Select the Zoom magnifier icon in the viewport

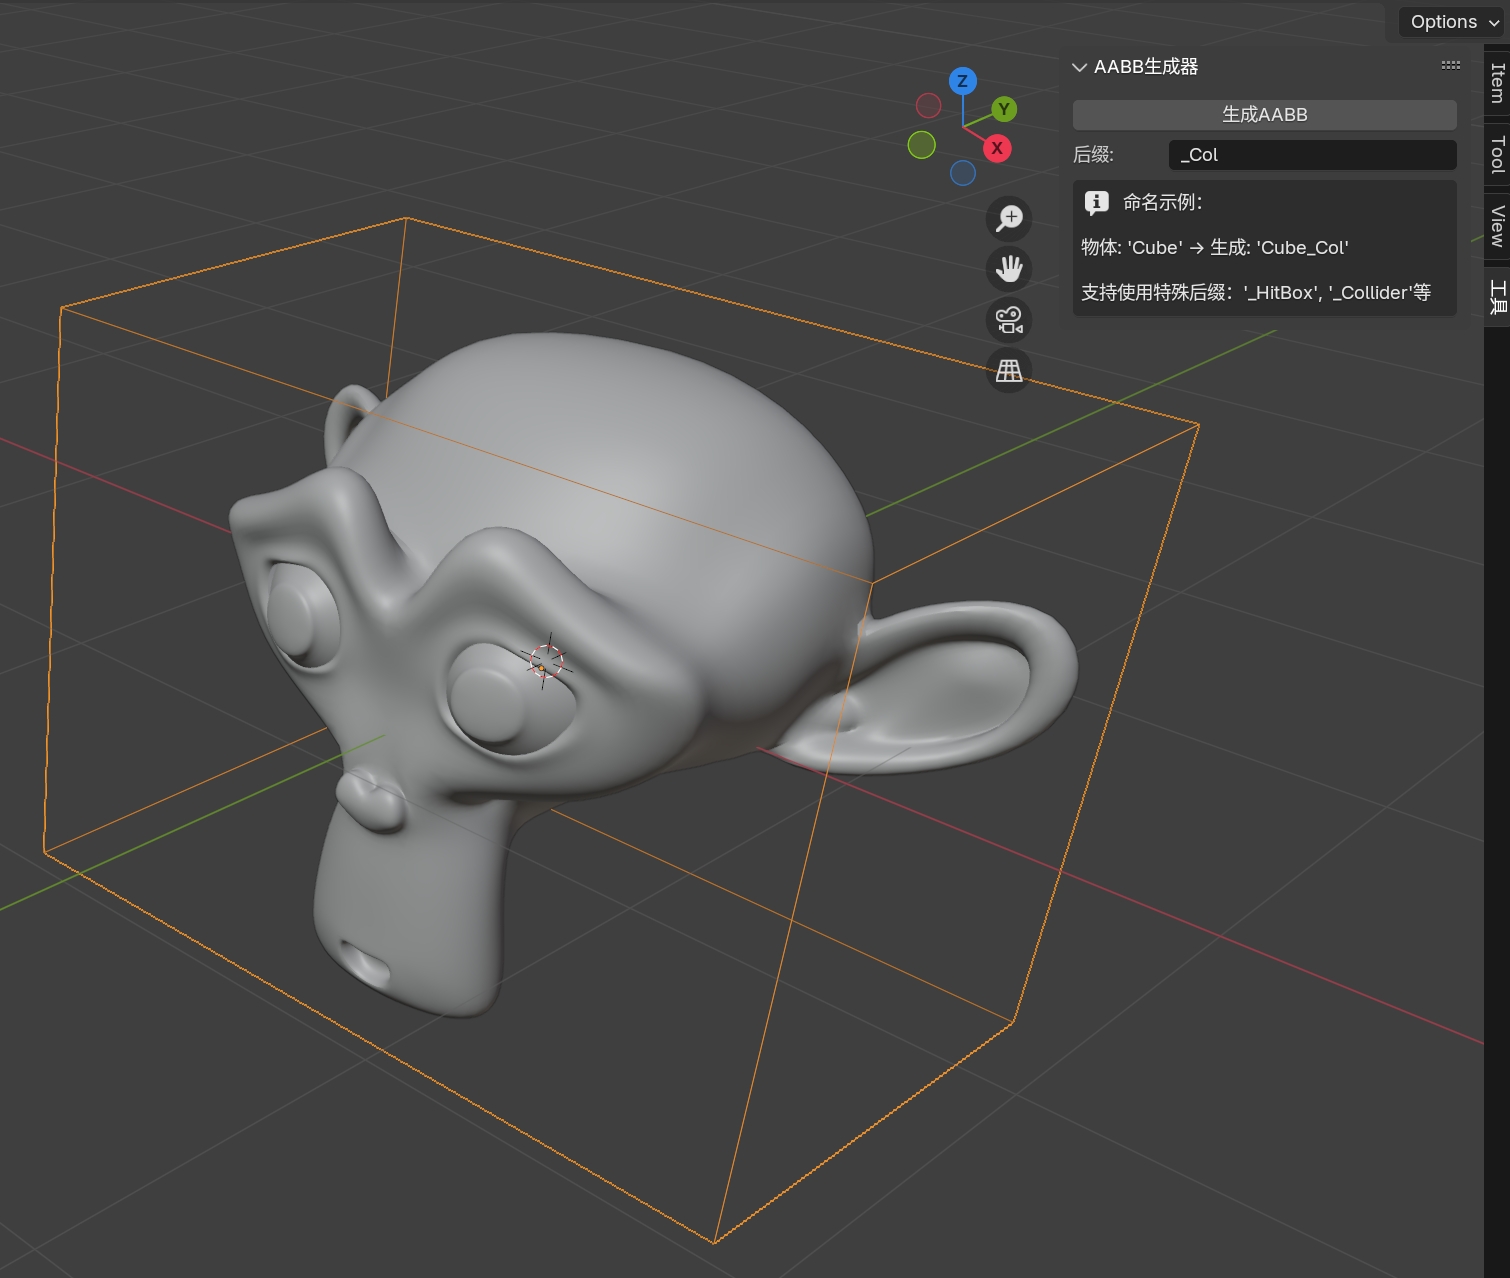[x=1009, y=218]
